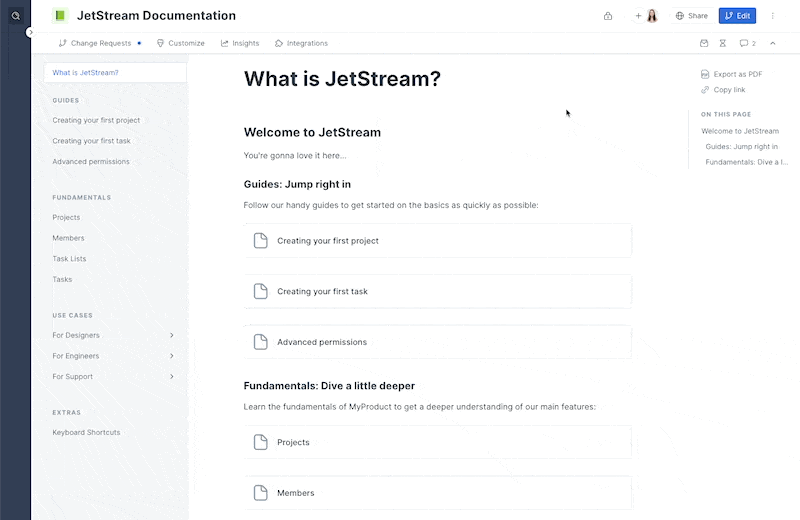Image resolution: width=800 pixels, height=520 pixels.
Task: Click Export as PDF
Action: pos(737,74)
